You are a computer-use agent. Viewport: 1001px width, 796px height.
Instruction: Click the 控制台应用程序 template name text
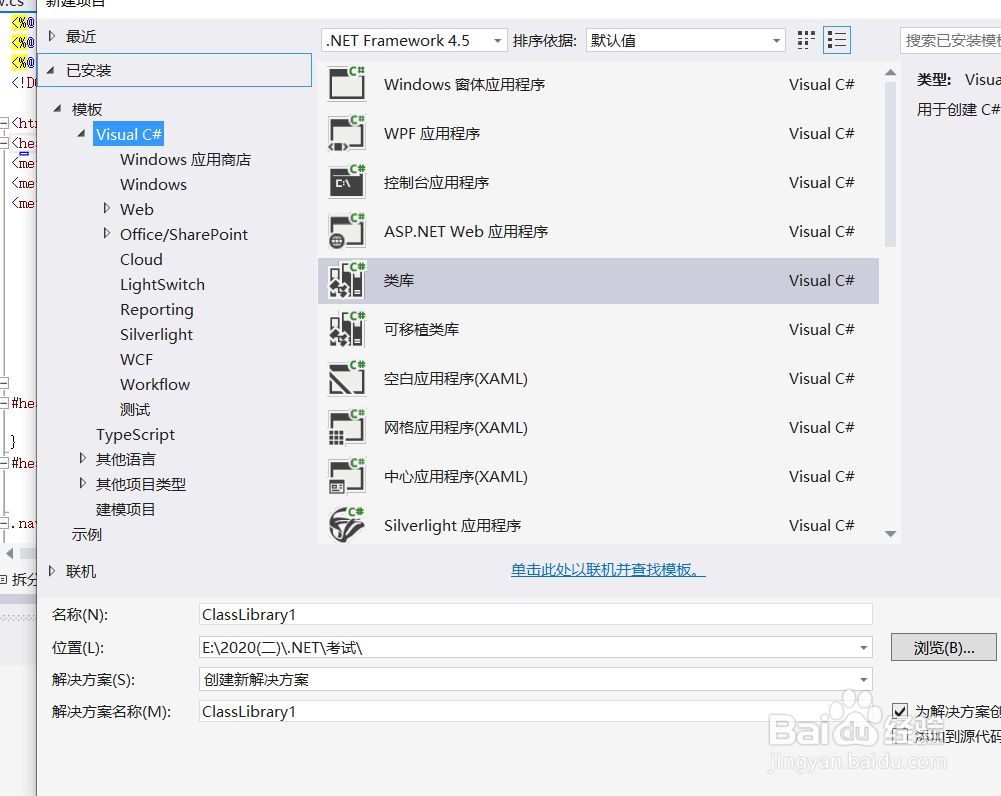tap(436, 183)
